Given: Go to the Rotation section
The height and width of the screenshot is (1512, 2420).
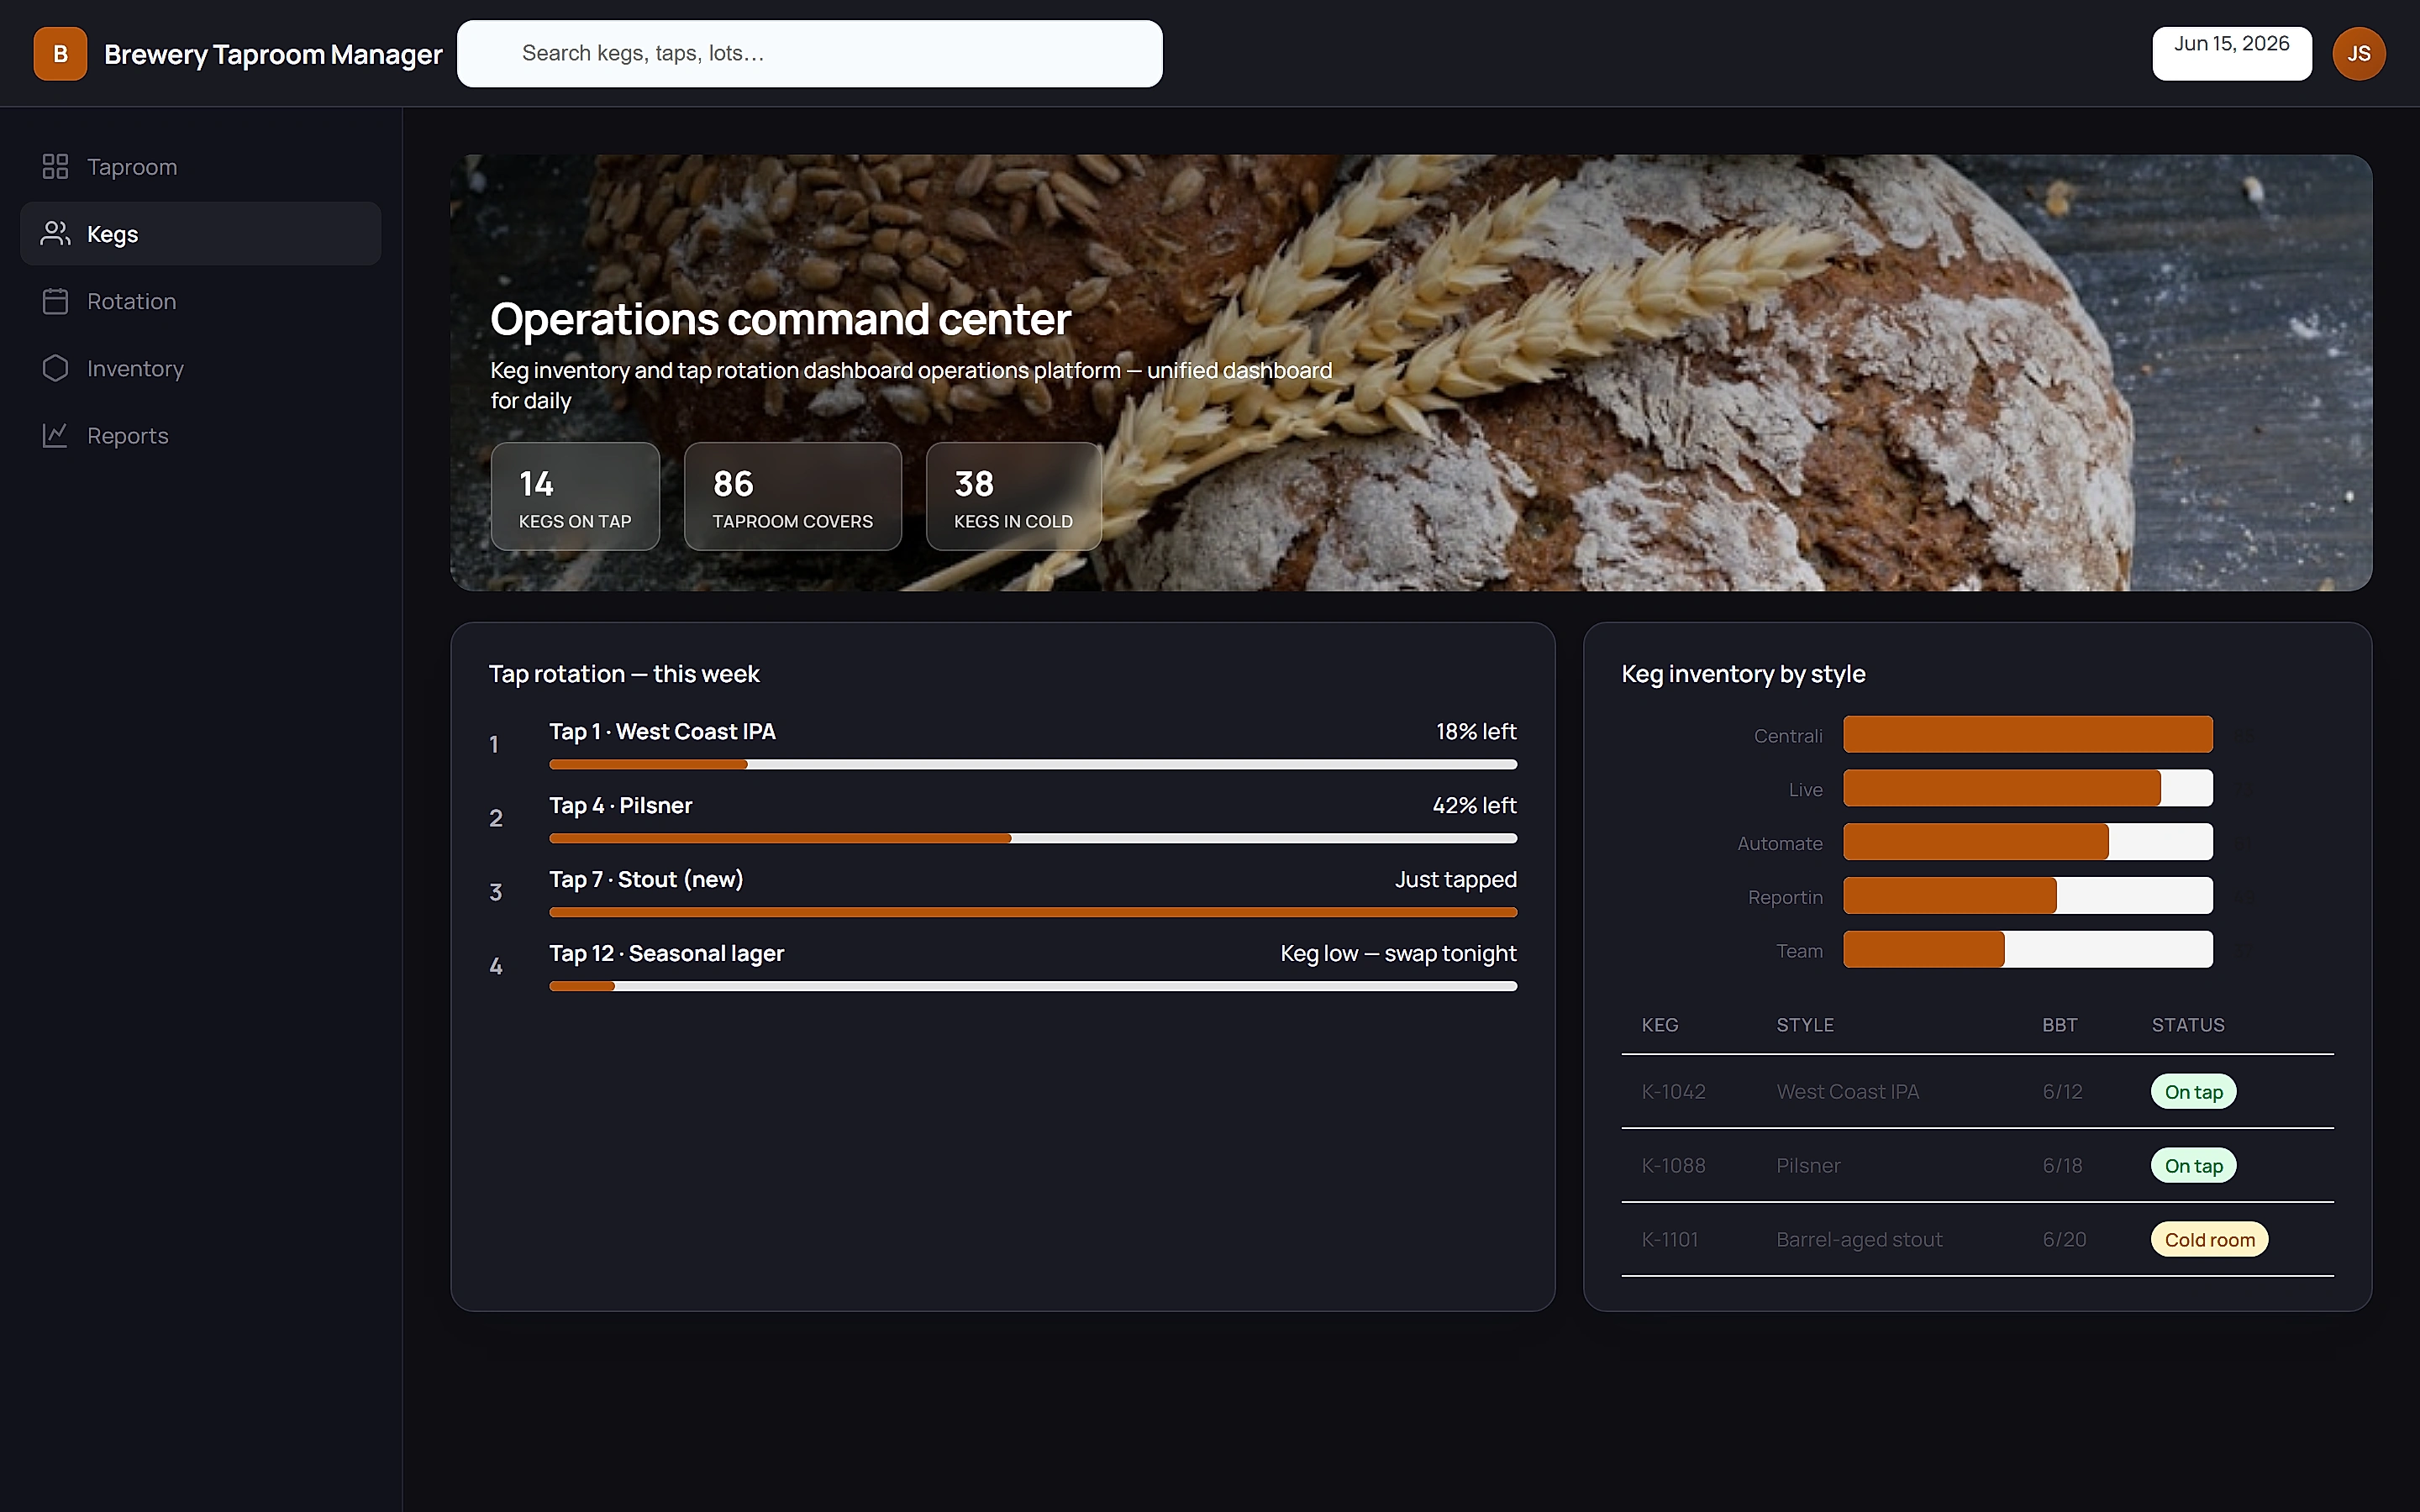Looking at the screenshot, I should click(200, 301).
